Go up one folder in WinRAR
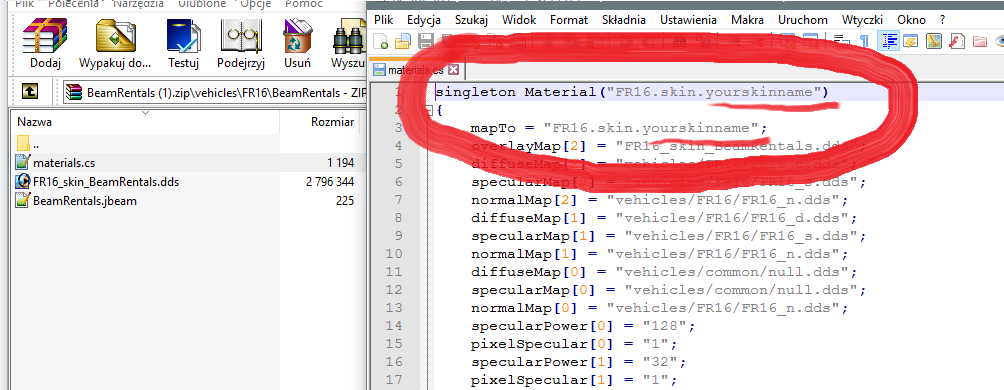Image resolution: width=1004 pixels, height=390 pixels. point(30,91)
